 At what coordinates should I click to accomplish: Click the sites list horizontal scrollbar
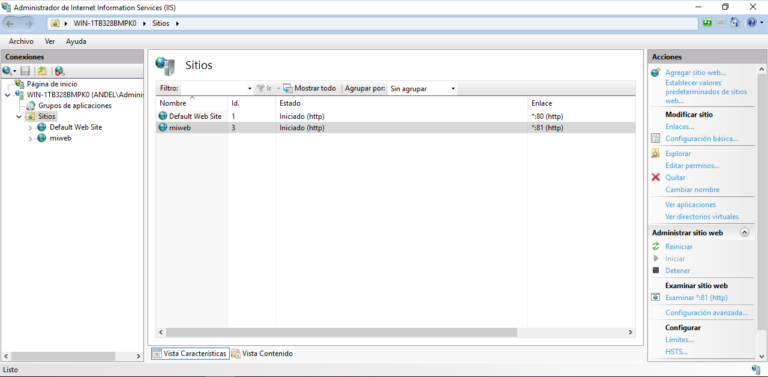pos(395,332)
